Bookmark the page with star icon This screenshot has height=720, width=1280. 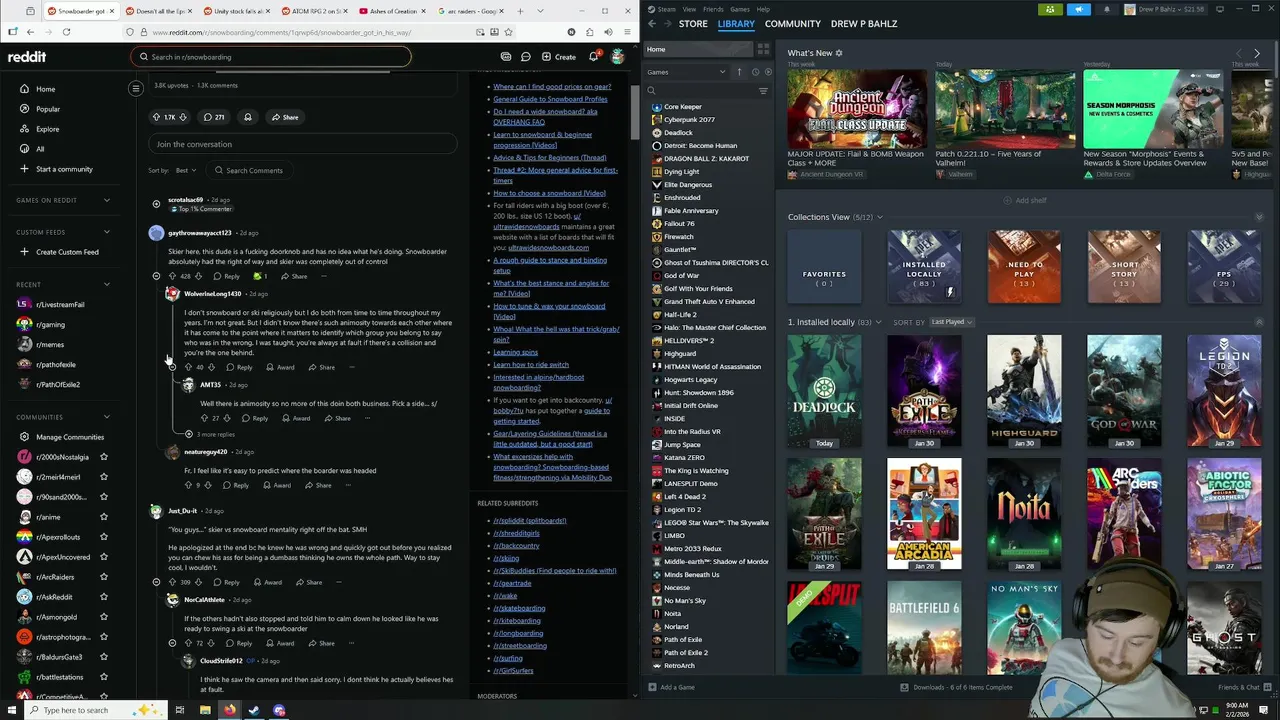click(x=509, y=32)
